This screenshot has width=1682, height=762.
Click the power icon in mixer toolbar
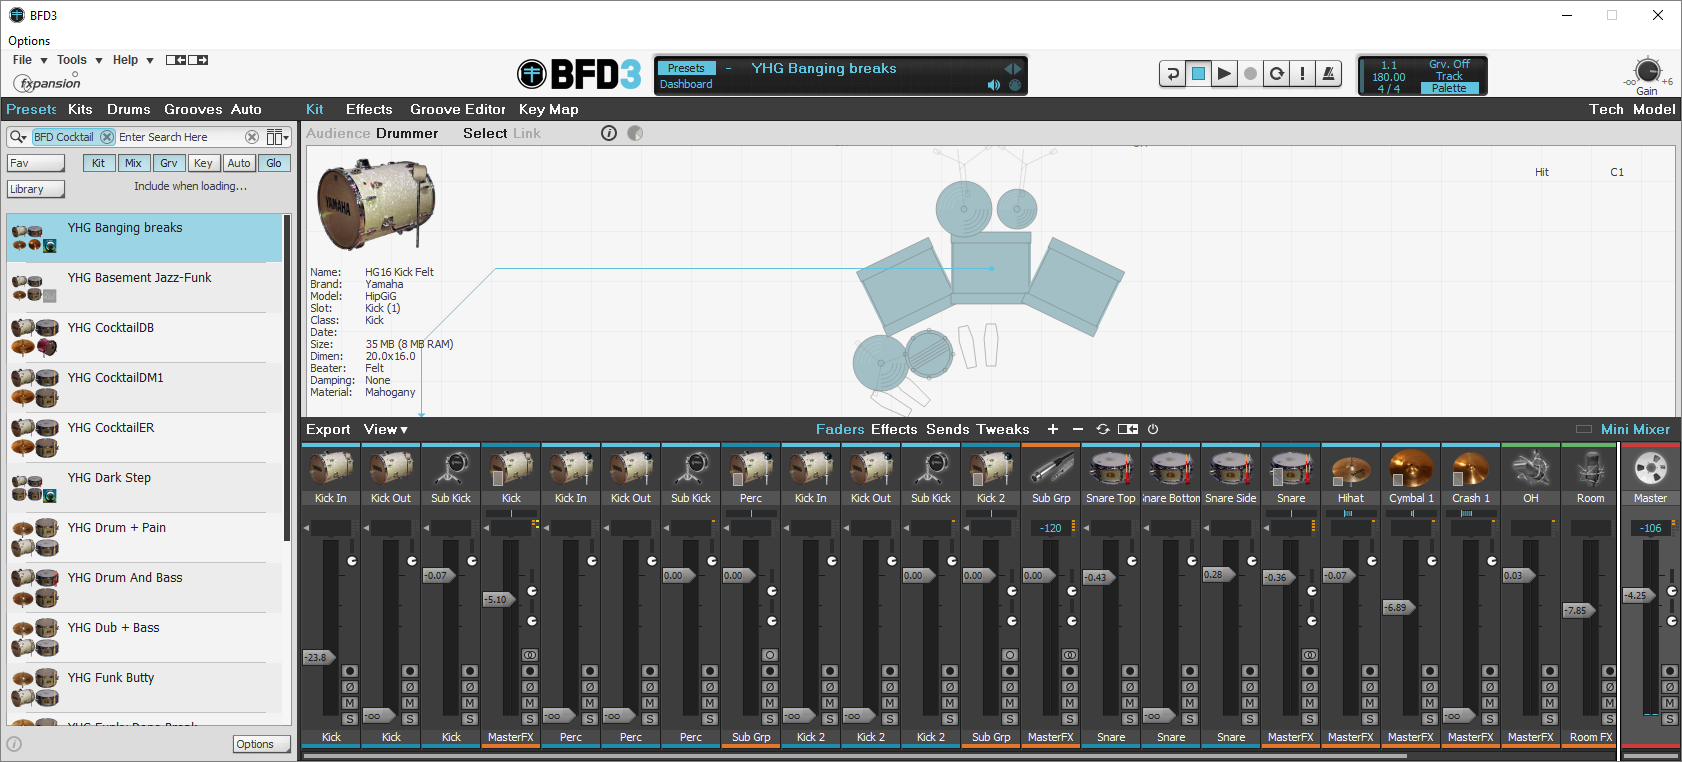click(1153, 429)
